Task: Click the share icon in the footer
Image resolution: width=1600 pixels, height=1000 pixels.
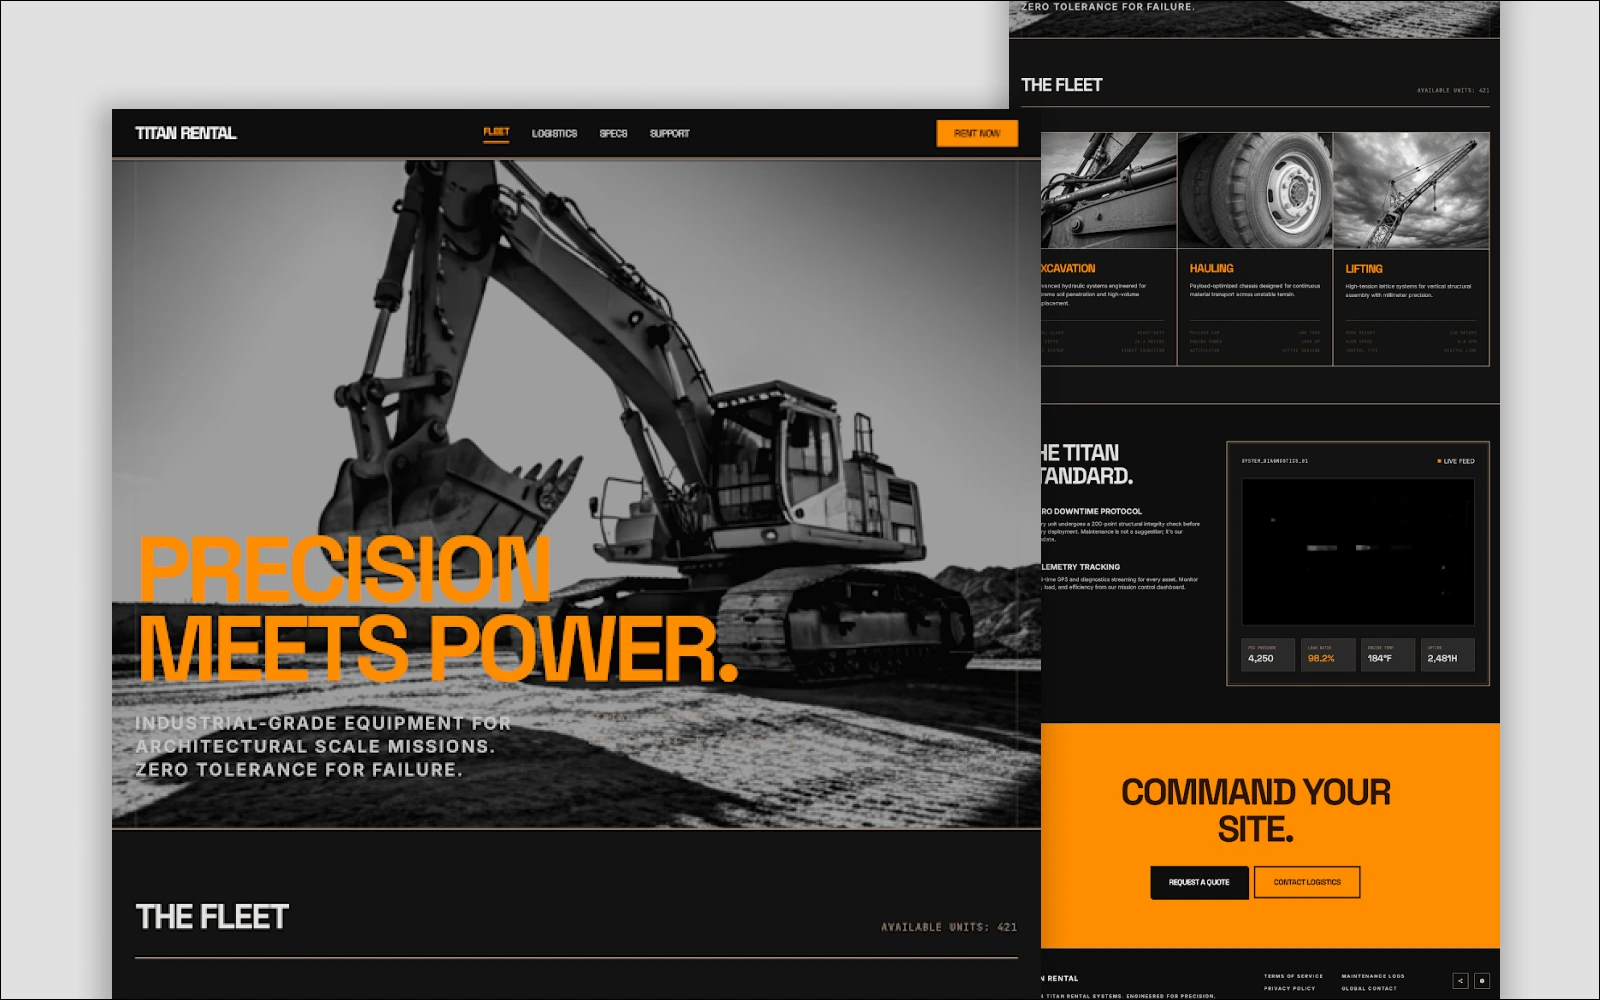Action: point(1461,981)
